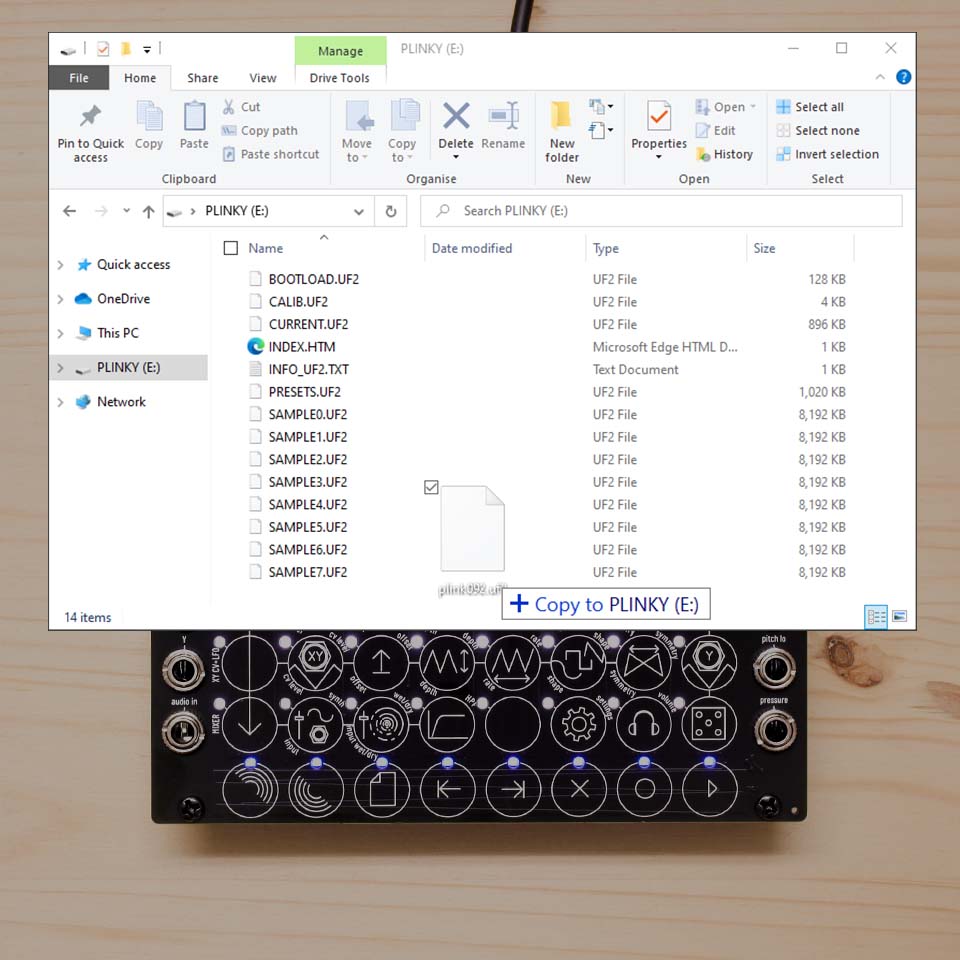Open Customize Quick Access Toolbar dropdown
Image resolution: width=960 pixels, height=960 pixels.
[x=147, y=50]
